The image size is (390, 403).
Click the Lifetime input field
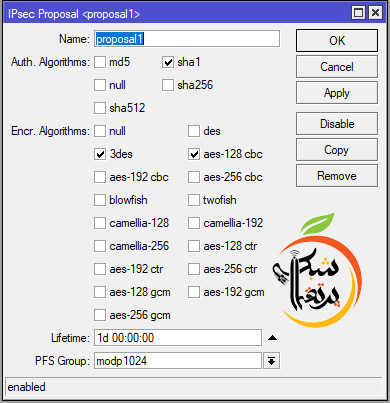[178, 338]
